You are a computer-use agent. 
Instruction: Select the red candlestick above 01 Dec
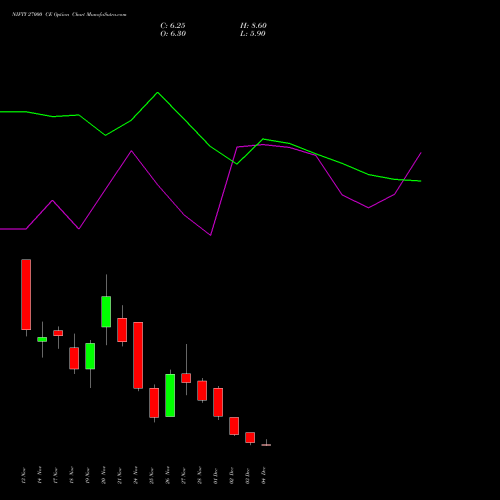(218, 402)
